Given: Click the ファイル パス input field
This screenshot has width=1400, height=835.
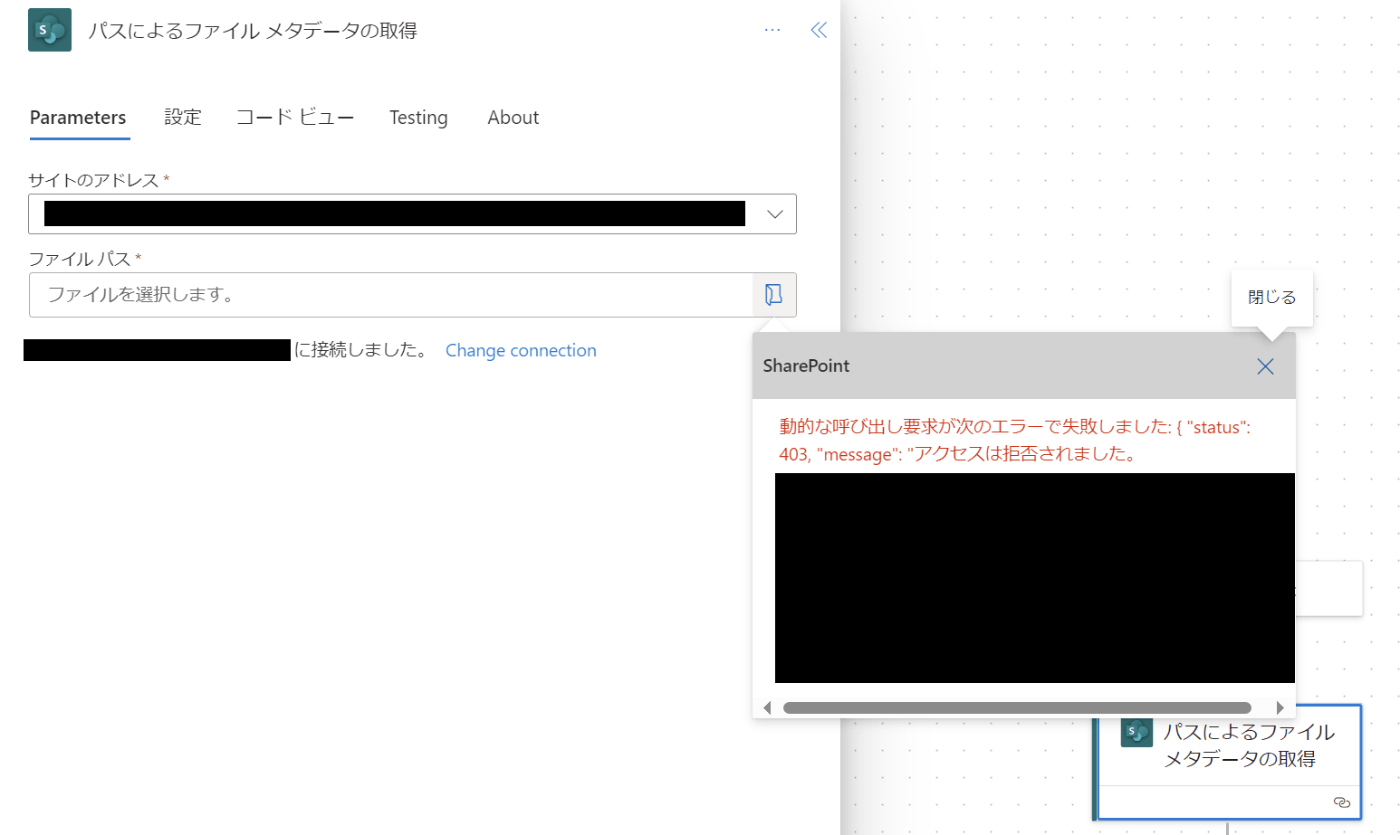Looking at the screenshot, I should click(391, 295).
